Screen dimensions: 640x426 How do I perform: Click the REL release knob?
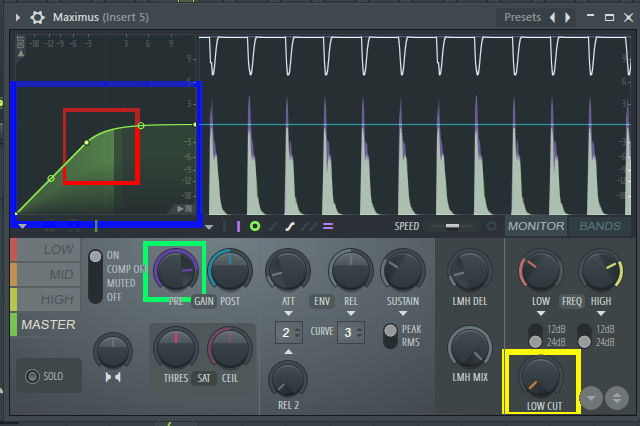tap(351, 270)
